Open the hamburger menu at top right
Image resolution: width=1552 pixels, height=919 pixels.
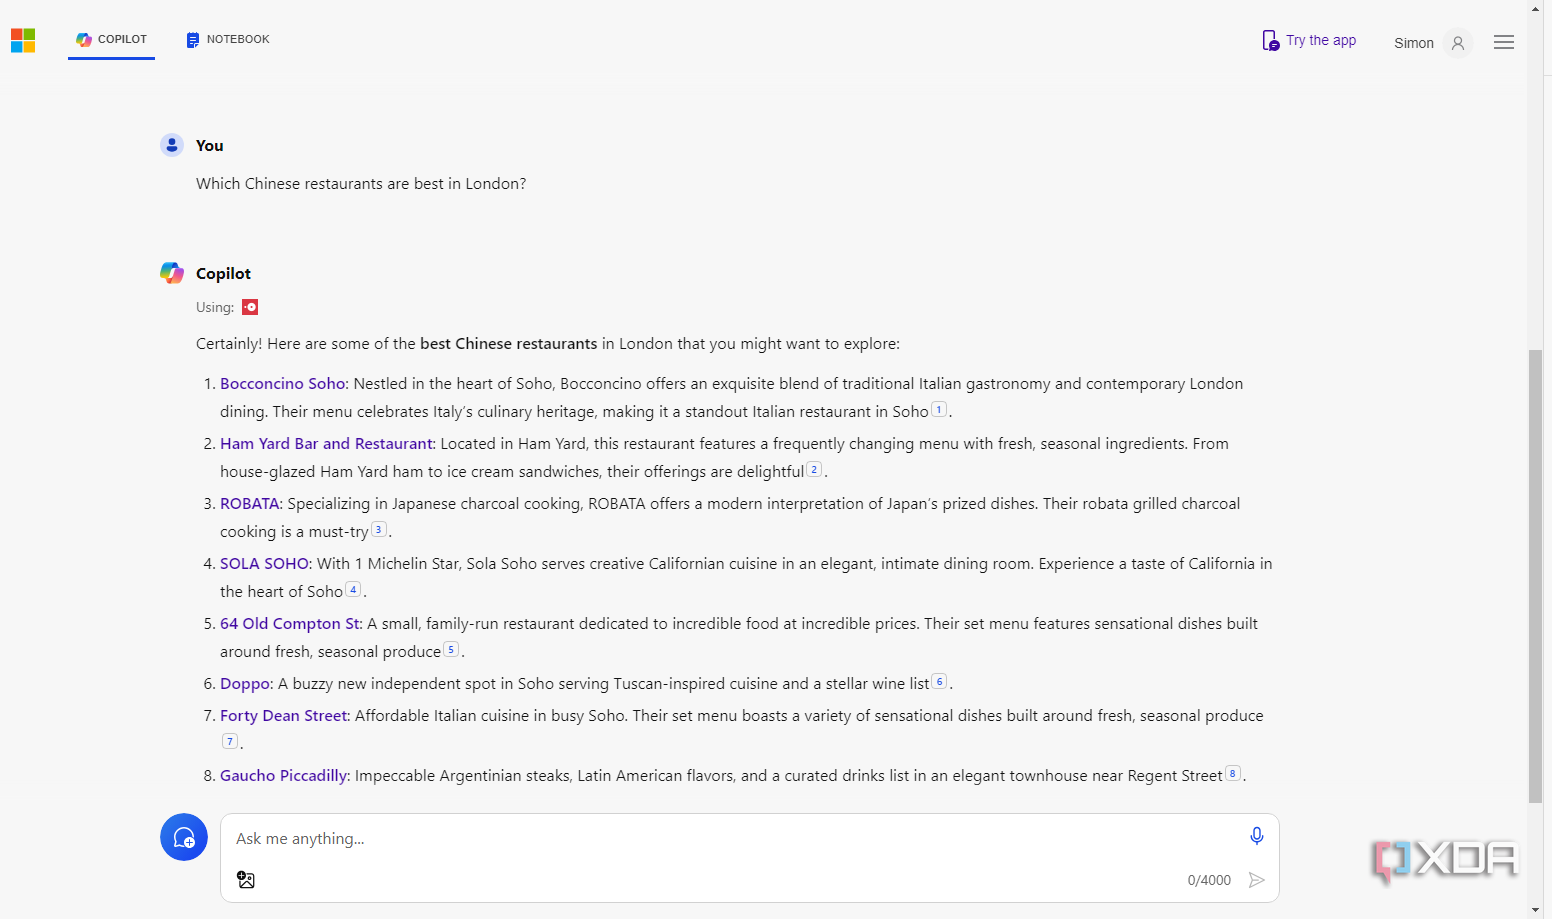[1504, 42]
